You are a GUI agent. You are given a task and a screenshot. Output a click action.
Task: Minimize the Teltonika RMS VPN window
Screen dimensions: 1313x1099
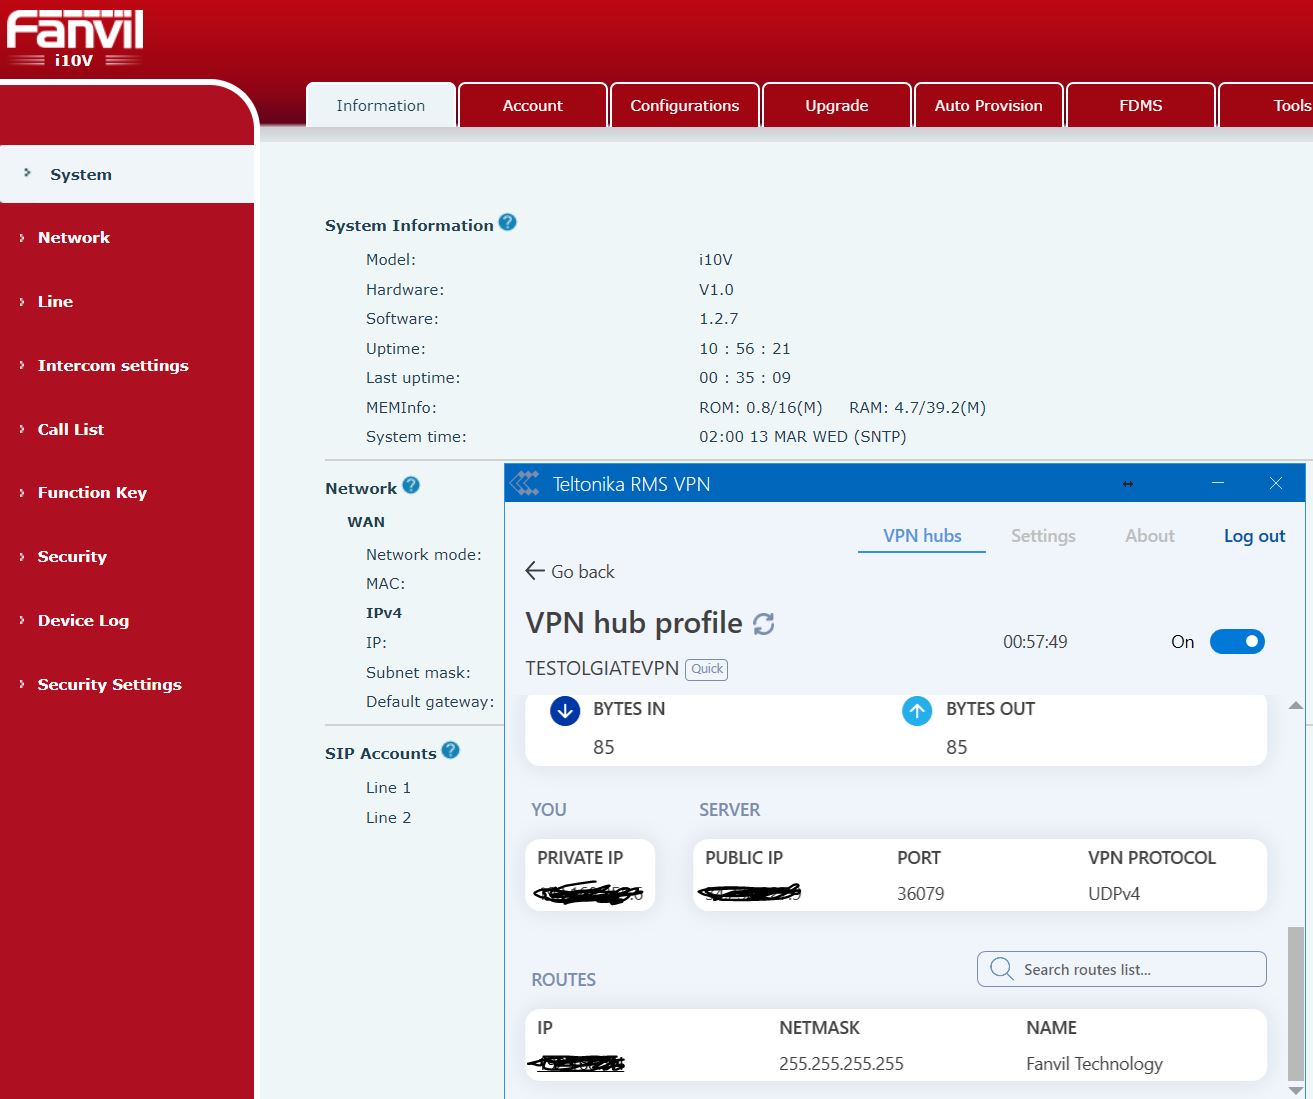click(x=1218, y=483)
